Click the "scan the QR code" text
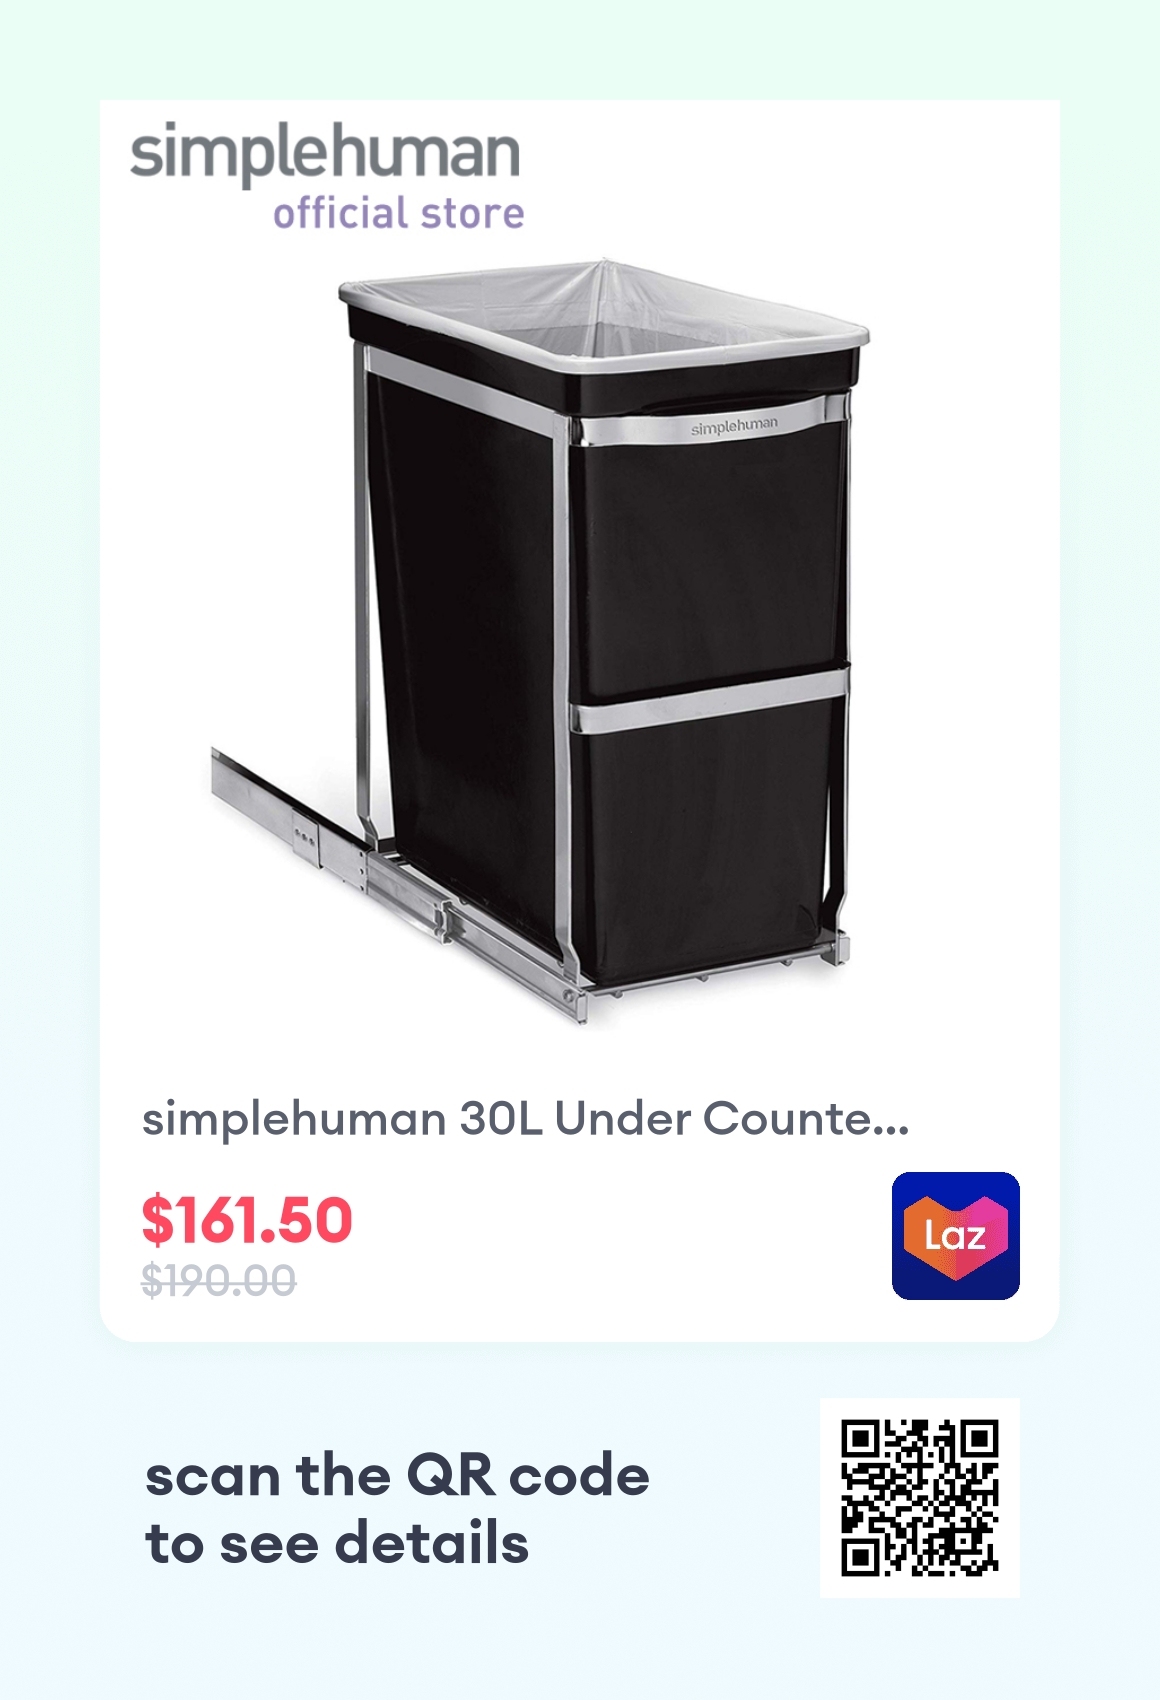Viewport: 1160px width, 1700px height. (x=397, y=1476)
